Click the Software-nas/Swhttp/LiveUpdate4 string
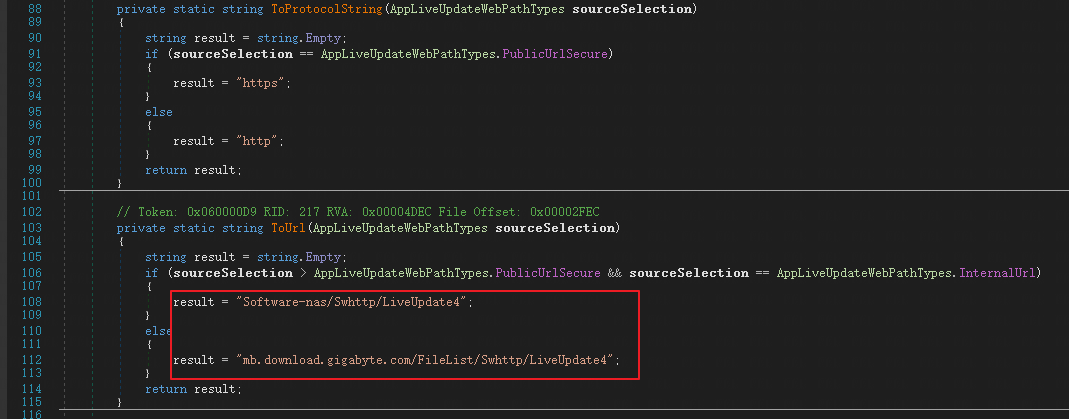Viewport: 1069px width, 419px height. click(x=355, y=301)
